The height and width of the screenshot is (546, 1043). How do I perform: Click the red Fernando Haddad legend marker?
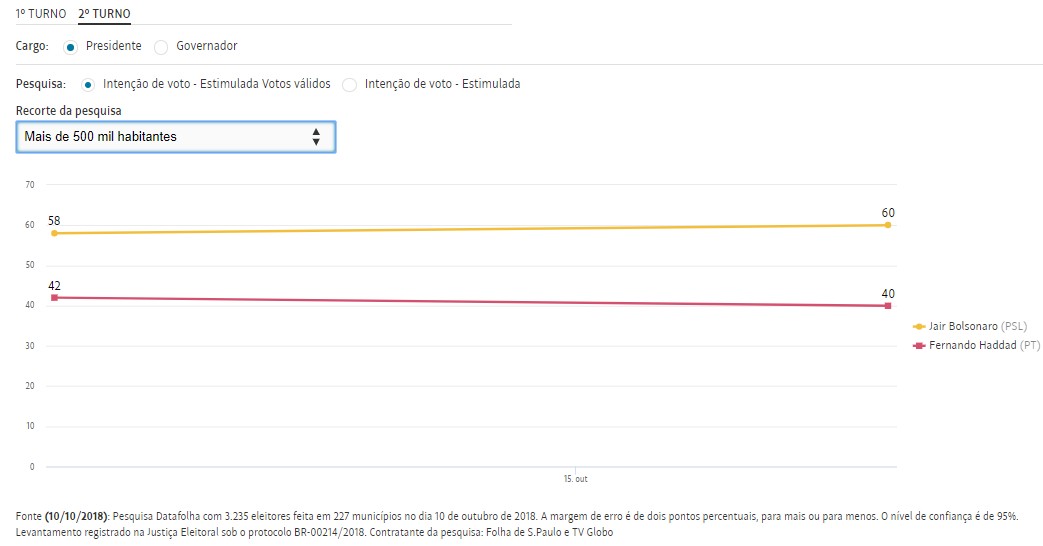919,345
